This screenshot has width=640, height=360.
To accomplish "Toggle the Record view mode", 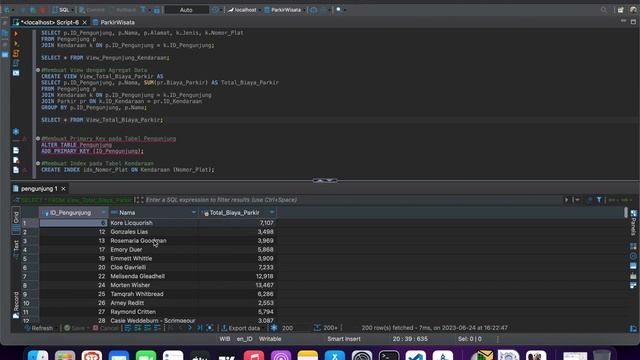I will pos(16,304).
